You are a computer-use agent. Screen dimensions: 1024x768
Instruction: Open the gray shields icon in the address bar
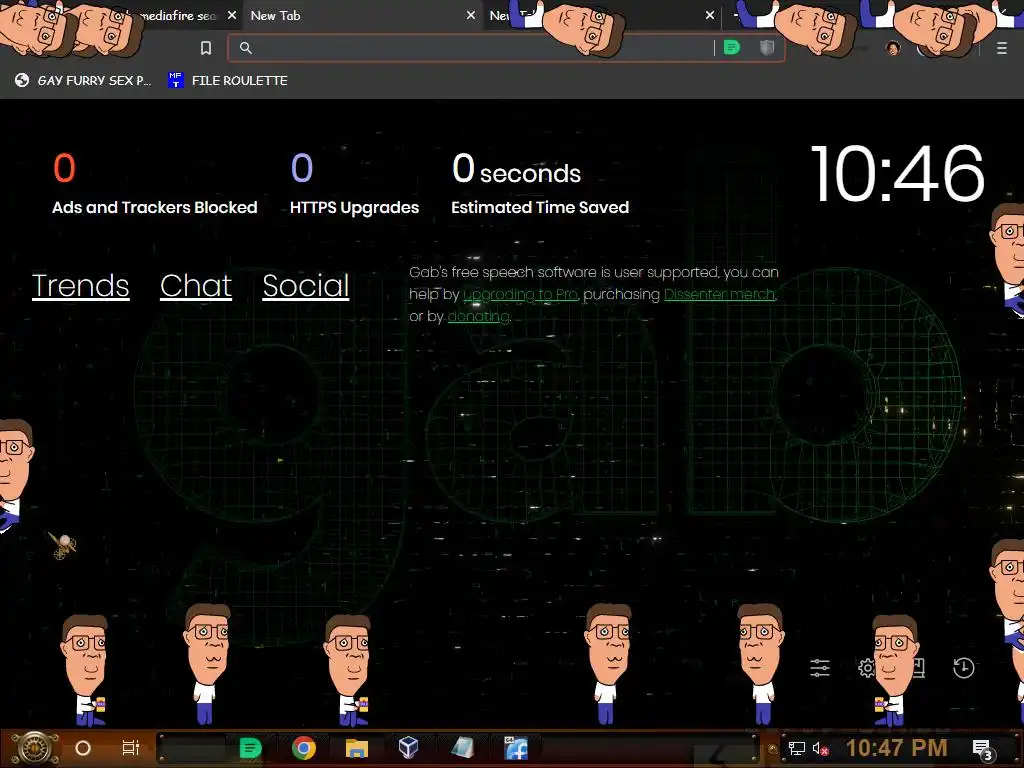(767, 48)
